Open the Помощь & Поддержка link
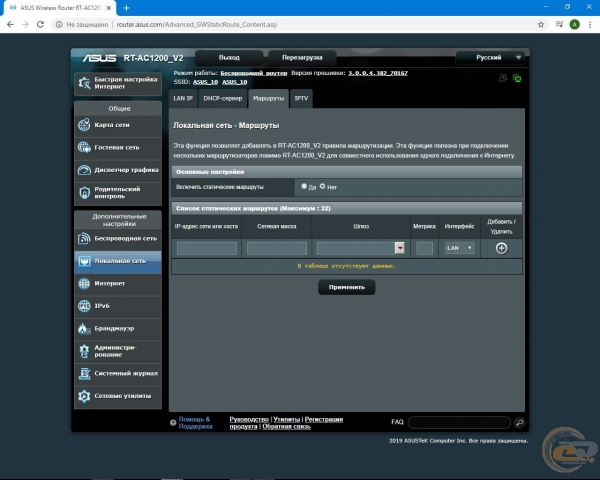This screenshot has width=600, height=480. (x=195, y=423)
